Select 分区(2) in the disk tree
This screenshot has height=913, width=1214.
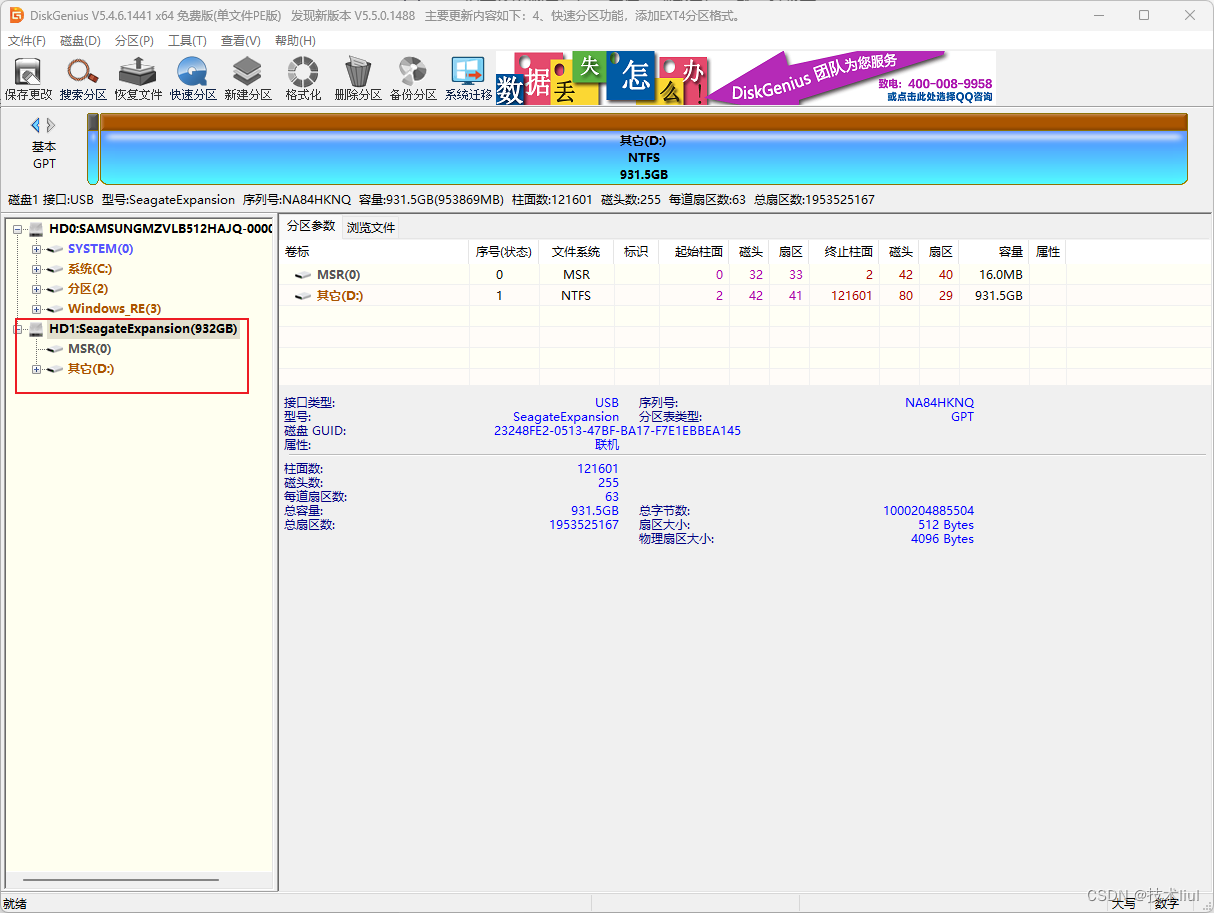88,289
